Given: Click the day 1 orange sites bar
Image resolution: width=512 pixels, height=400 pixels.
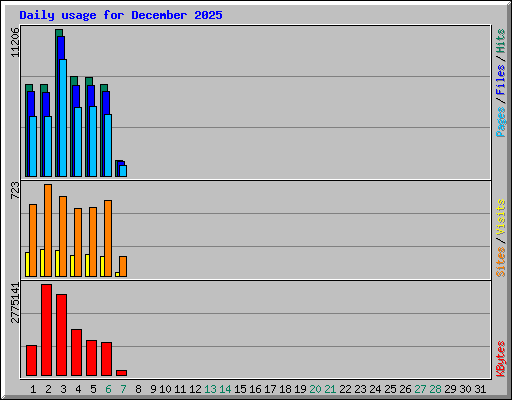Looking at the screenshot, I should tap(33, 240).
